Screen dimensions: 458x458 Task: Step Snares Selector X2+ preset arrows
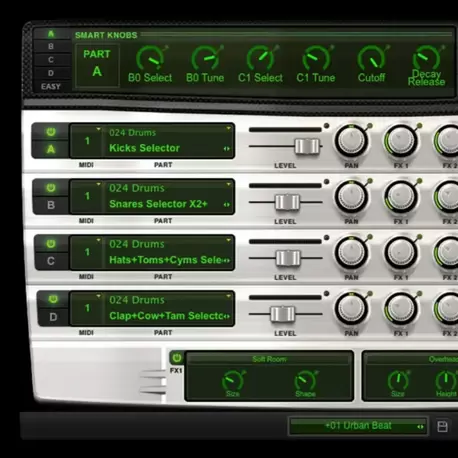pos(227,205)
